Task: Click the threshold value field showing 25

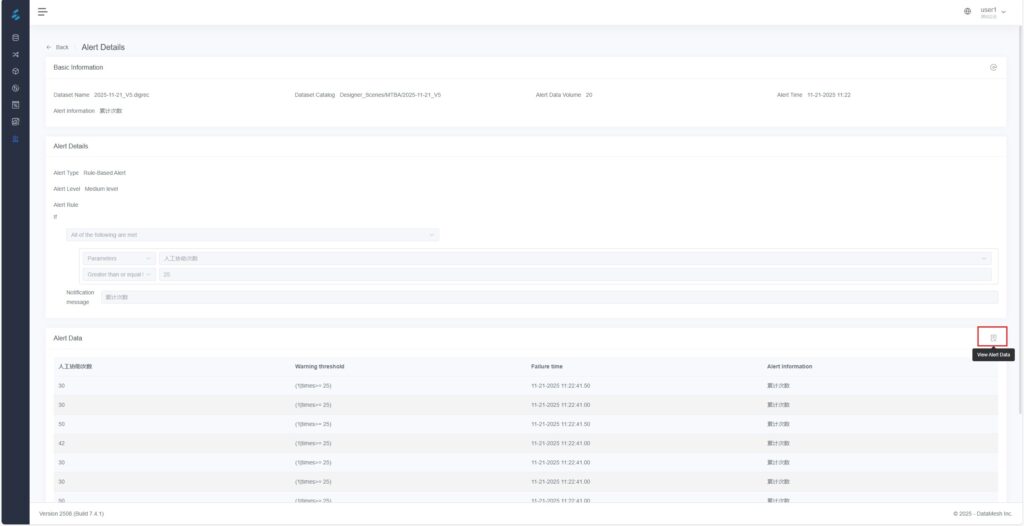Action: pos(574,274)
